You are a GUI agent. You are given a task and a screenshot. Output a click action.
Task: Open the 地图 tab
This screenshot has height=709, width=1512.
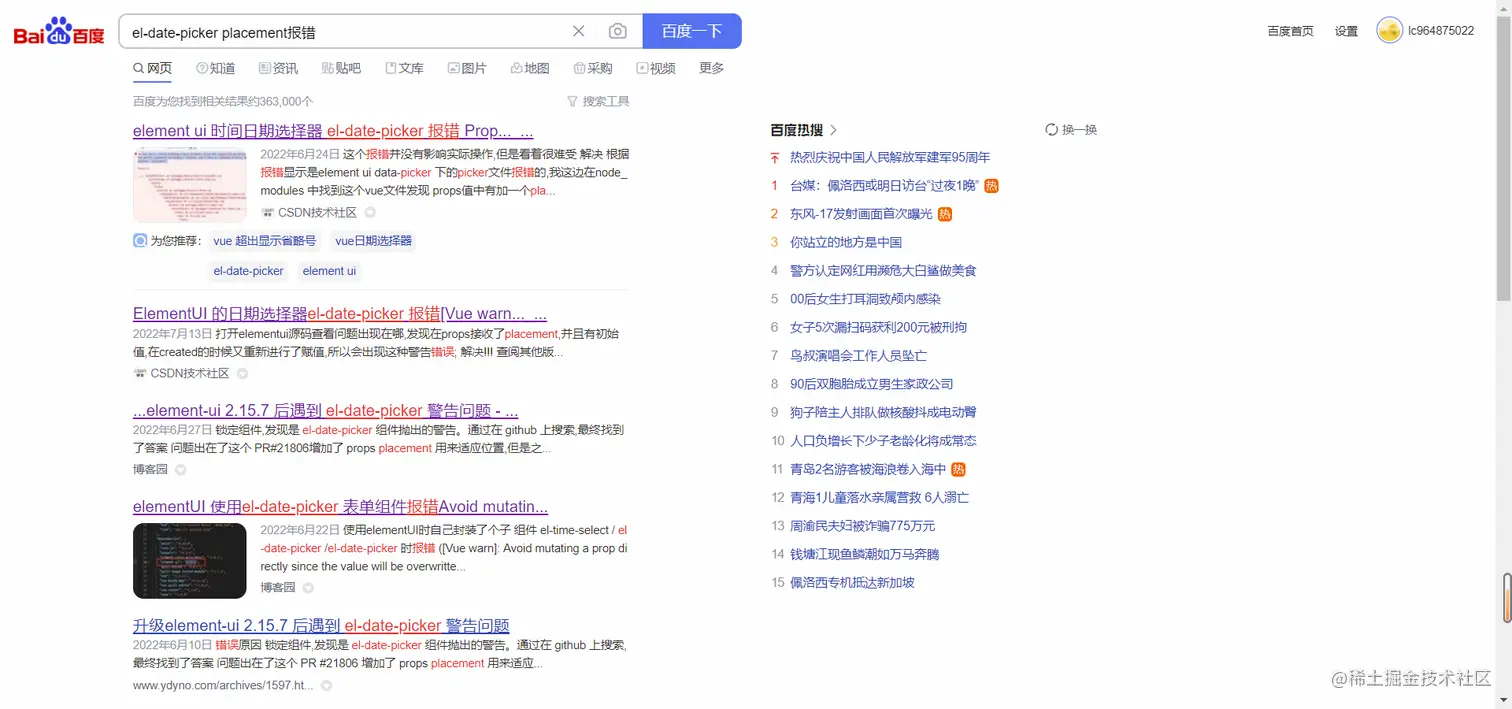pyautogui.click(x=530, y=68)
